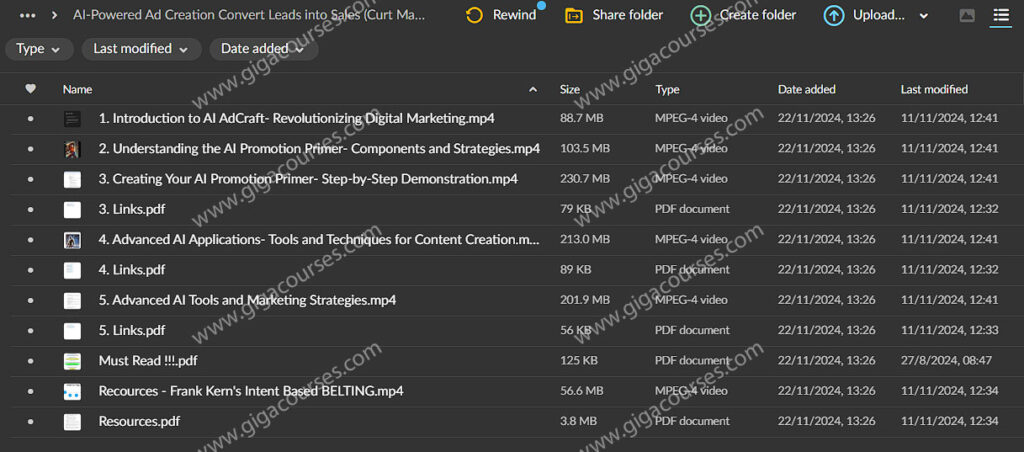Select 2. Understanding the AI Promotion Primer file
The image size is (1024, 452).
[319, 149]
